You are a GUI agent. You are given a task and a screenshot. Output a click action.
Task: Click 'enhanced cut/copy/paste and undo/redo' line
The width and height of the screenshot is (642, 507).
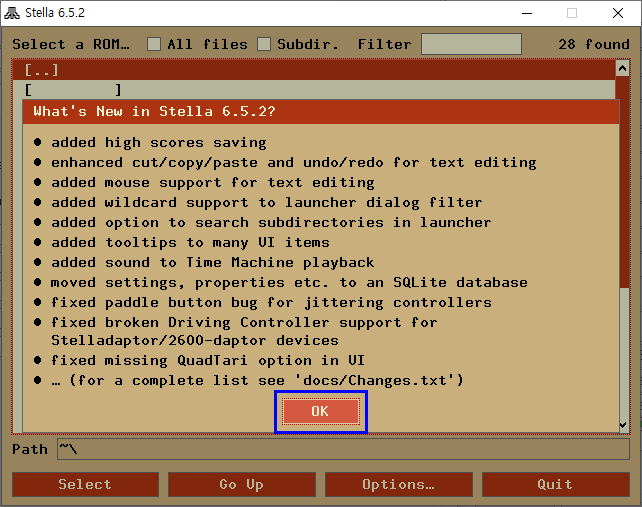pos(294,163)
